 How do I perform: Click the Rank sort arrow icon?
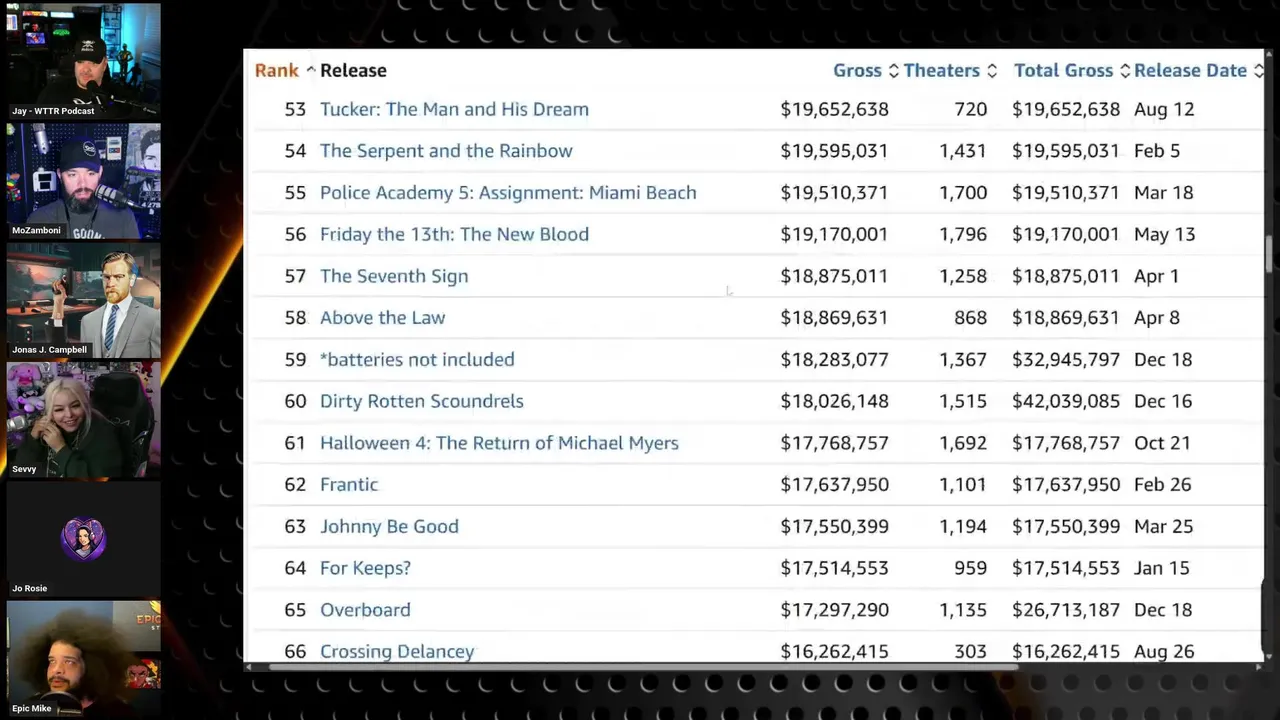310,70
